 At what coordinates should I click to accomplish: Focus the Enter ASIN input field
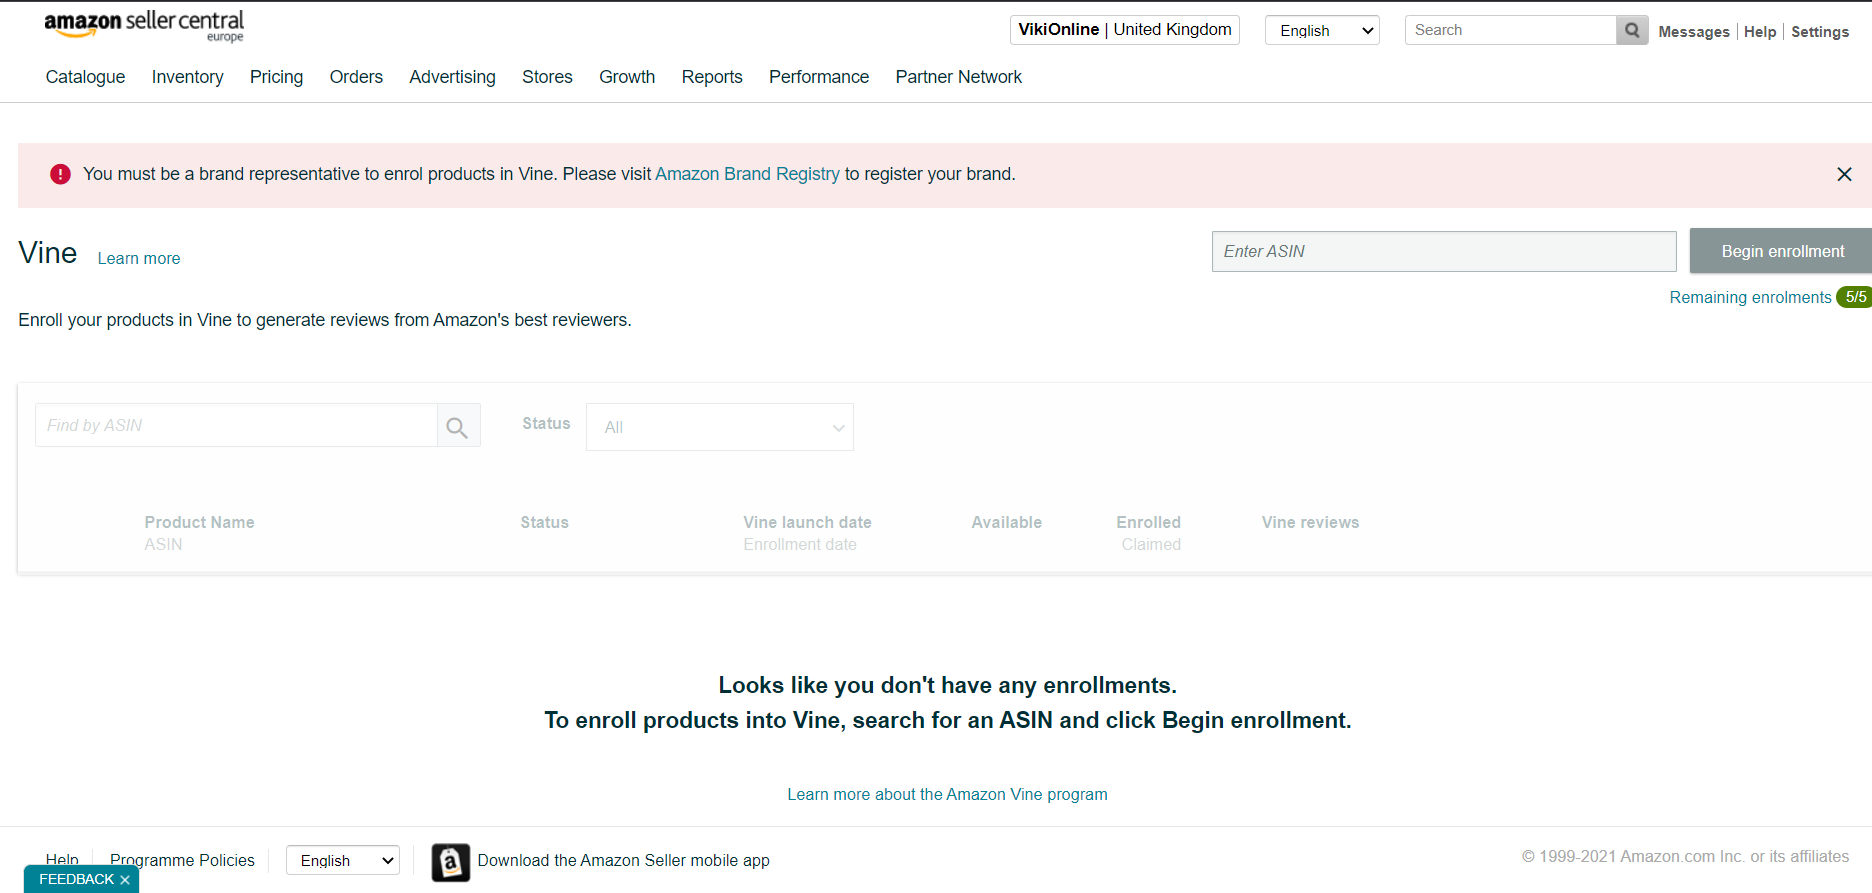[1444, 251]
